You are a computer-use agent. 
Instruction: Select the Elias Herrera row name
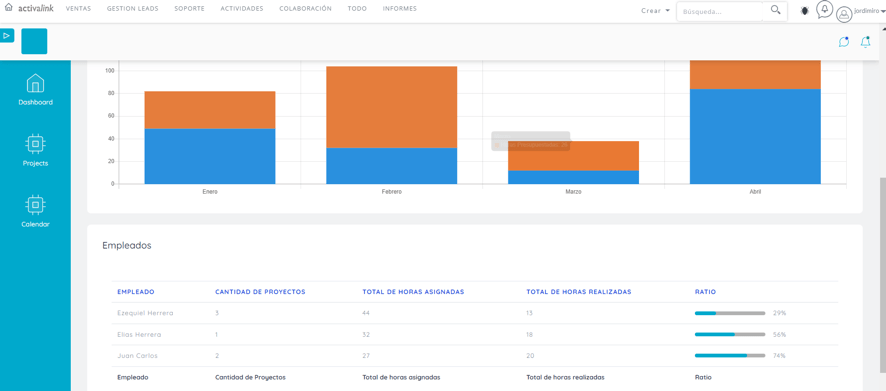[x=139, y=334]
